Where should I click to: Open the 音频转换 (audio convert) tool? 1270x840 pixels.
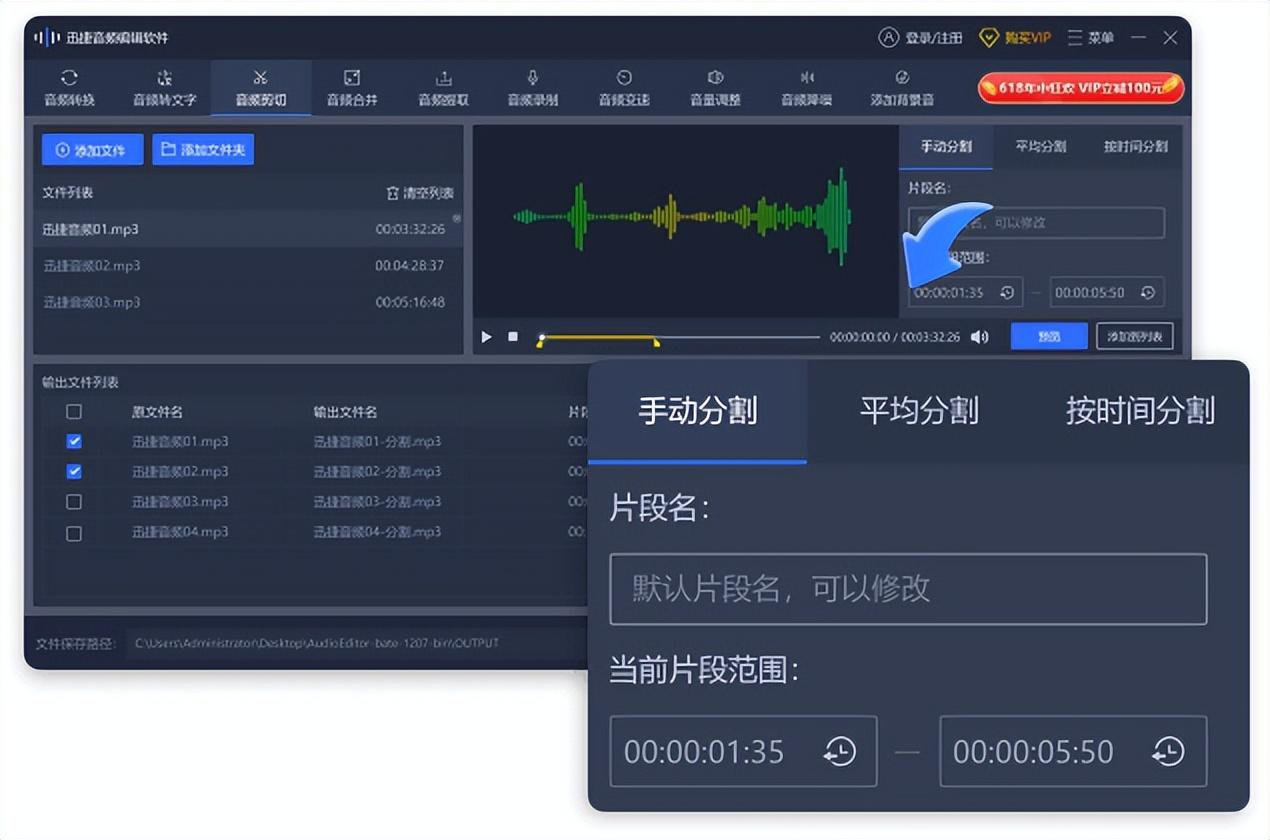click(x=69, y=88)
